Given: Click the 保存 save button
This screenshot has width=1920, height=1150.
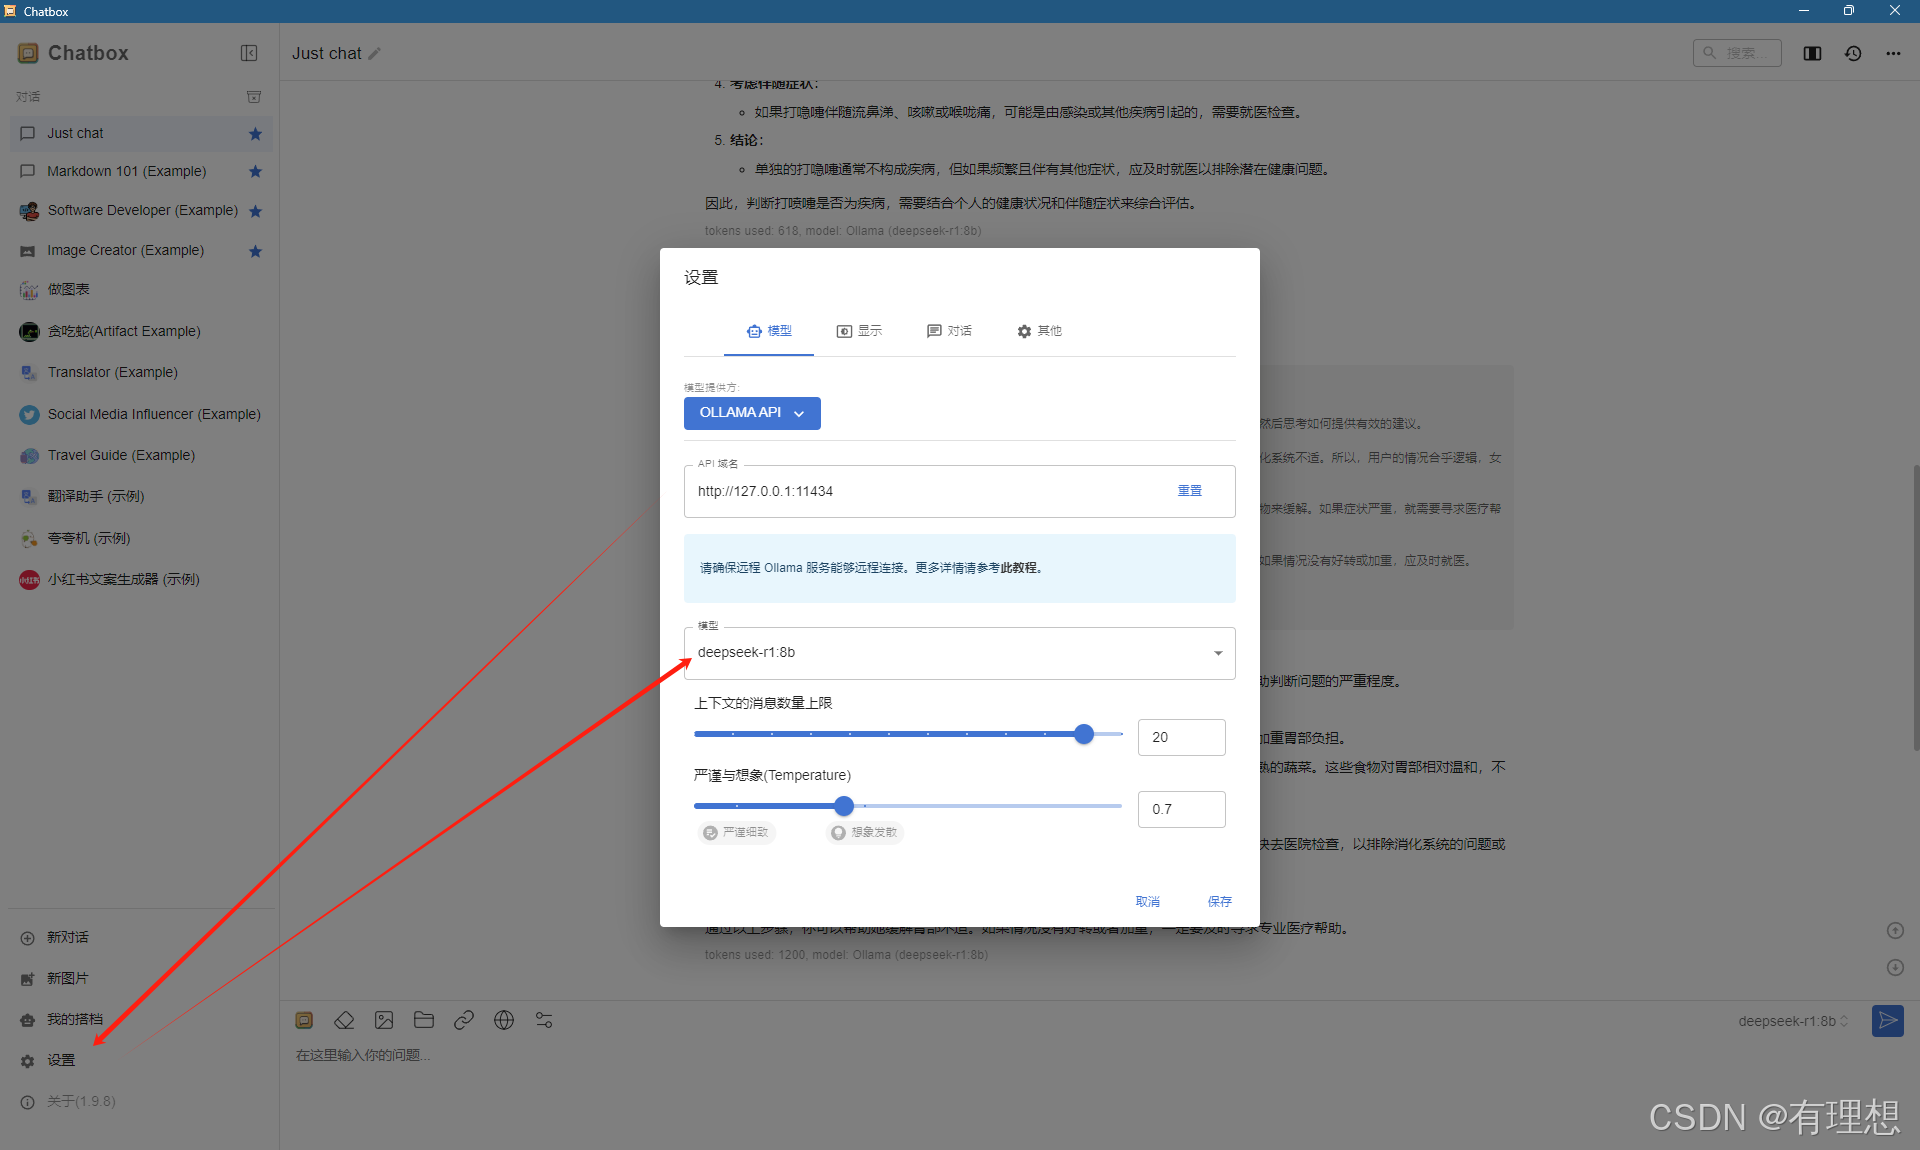Looking at the screenshot, I should click(1219, 901).
